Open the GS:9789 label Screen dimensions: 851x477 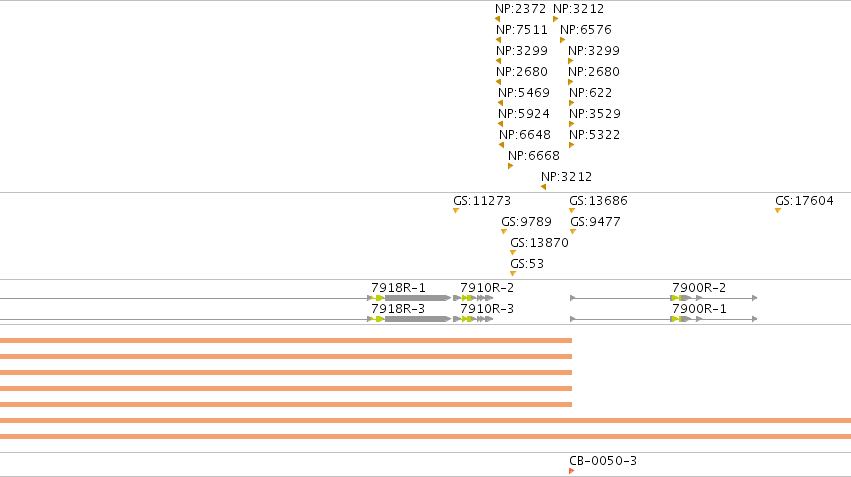click(x=526, y=222)
